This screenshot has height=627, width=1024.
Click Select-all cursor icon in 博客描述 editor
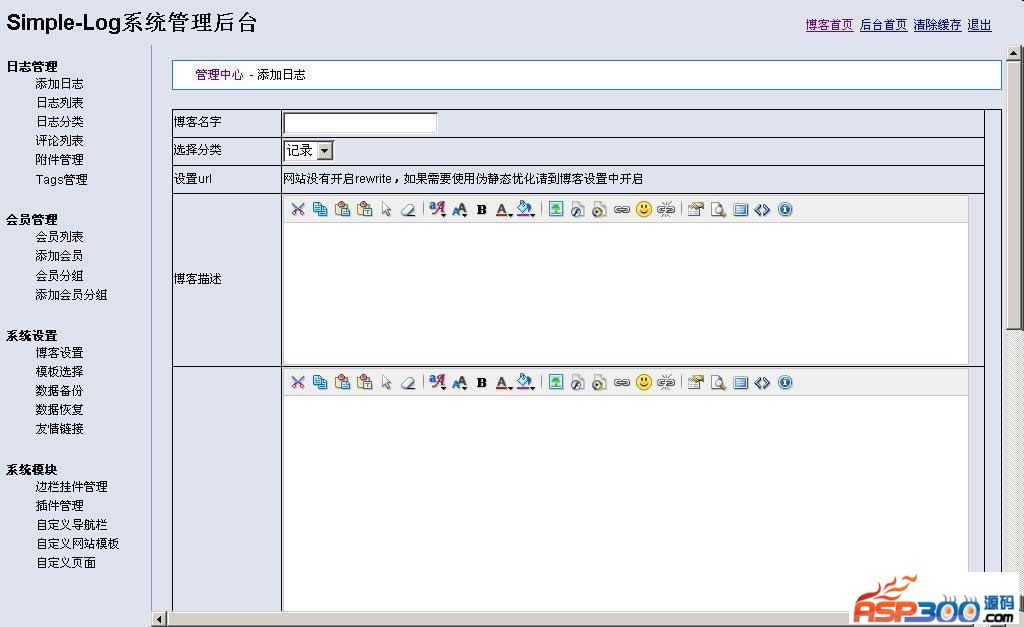[387, 209]
